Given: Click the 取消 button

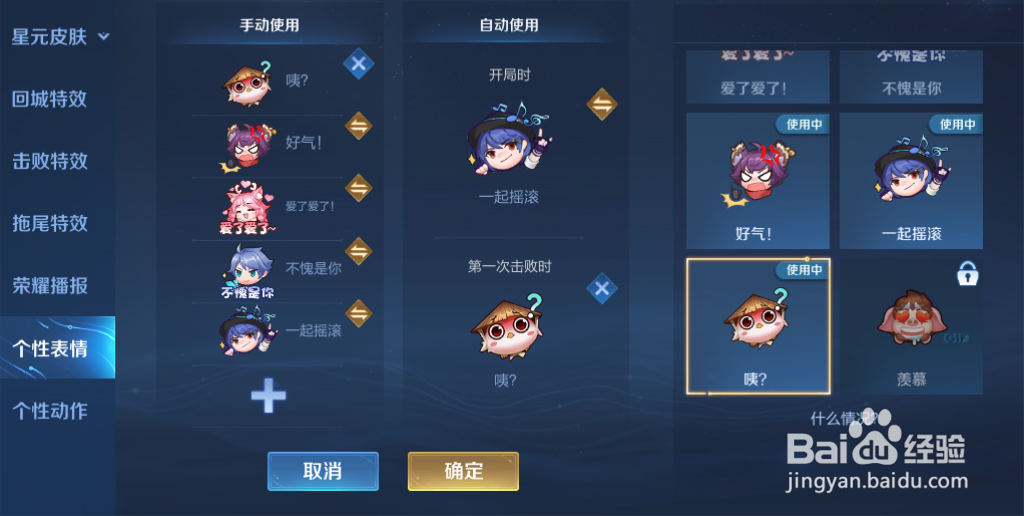Looking at the screenshot, I should 323,471.
